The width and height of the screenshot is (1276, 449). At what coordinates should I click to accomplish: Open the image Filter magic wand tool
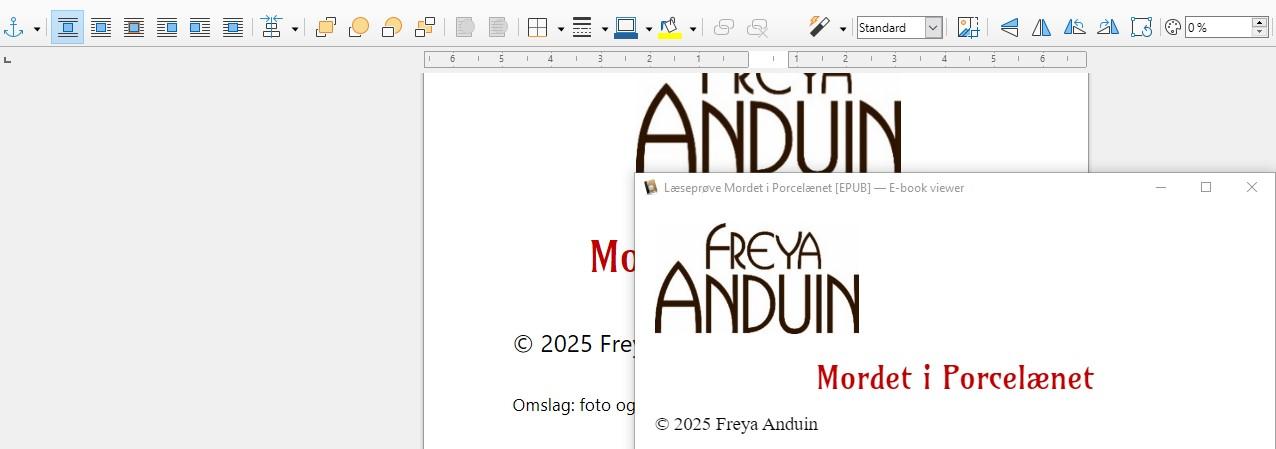tap(819, 28)
